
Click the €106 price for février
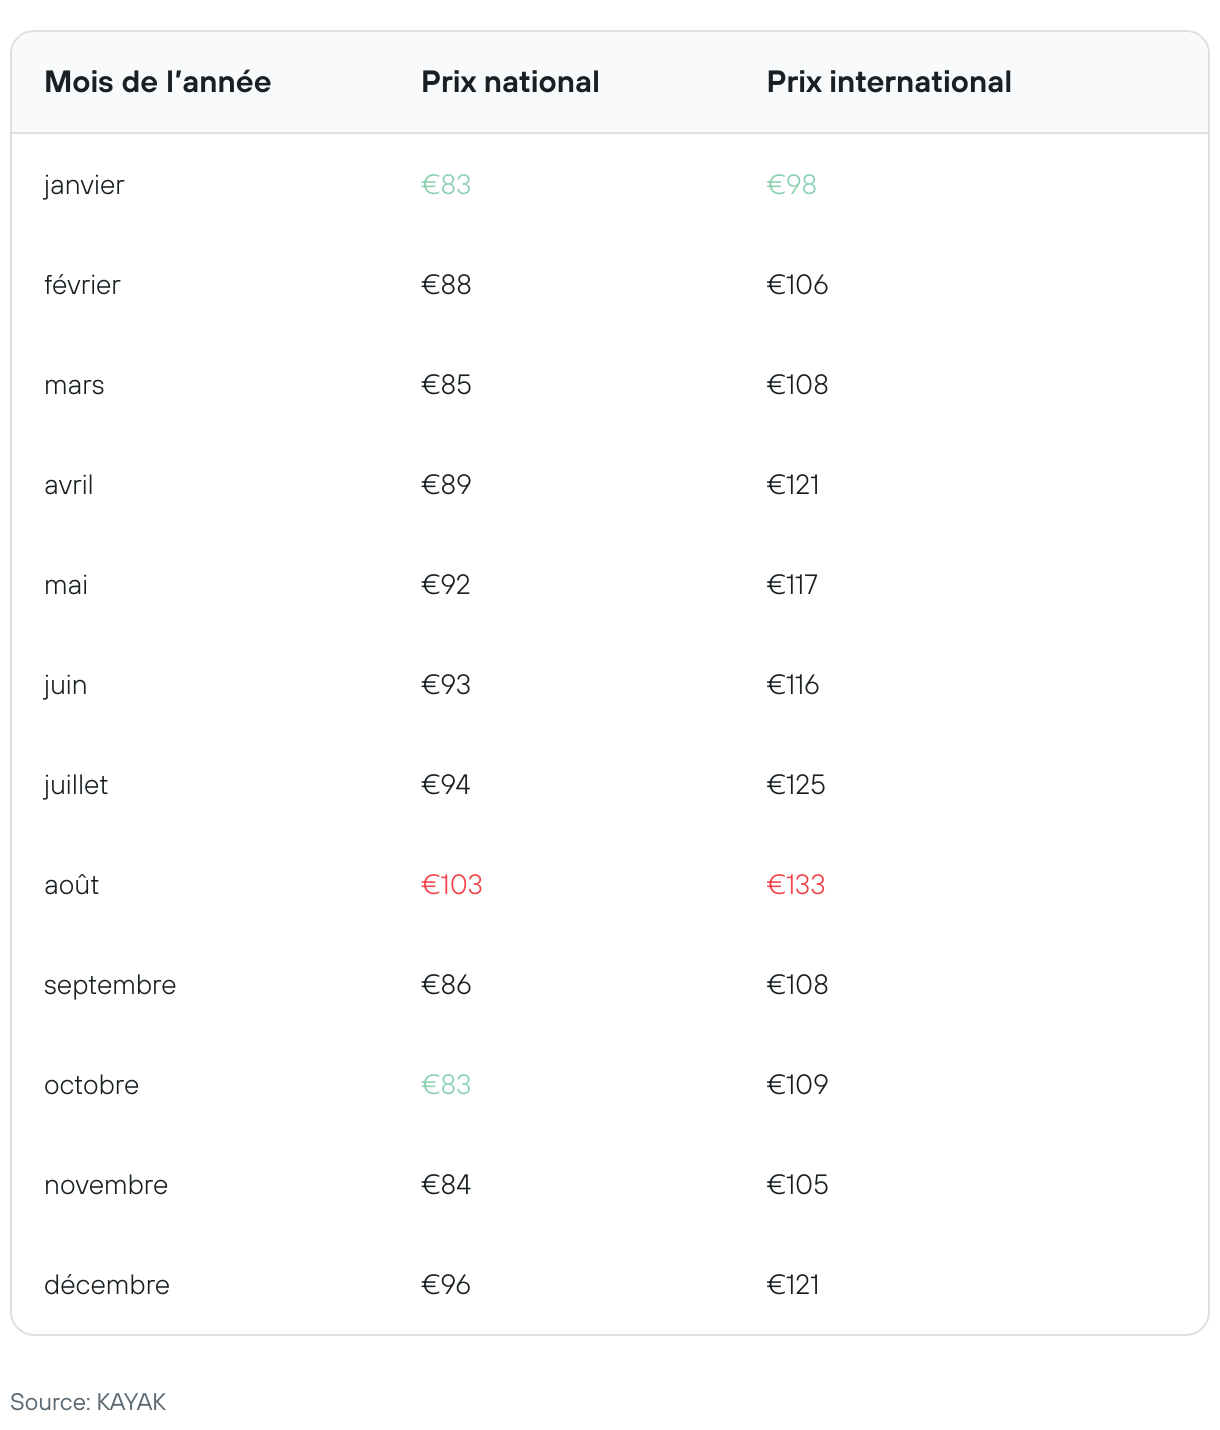coord(797,285)
